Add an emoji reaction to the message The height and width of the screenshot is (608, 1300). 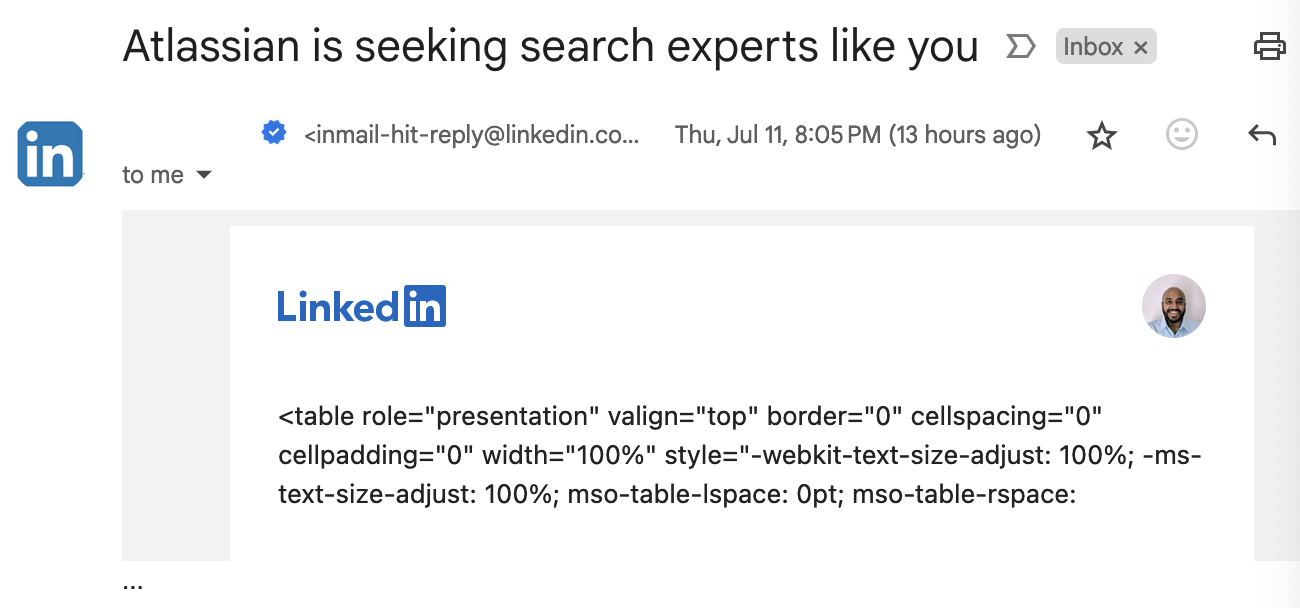click(x=1181, y=135)
